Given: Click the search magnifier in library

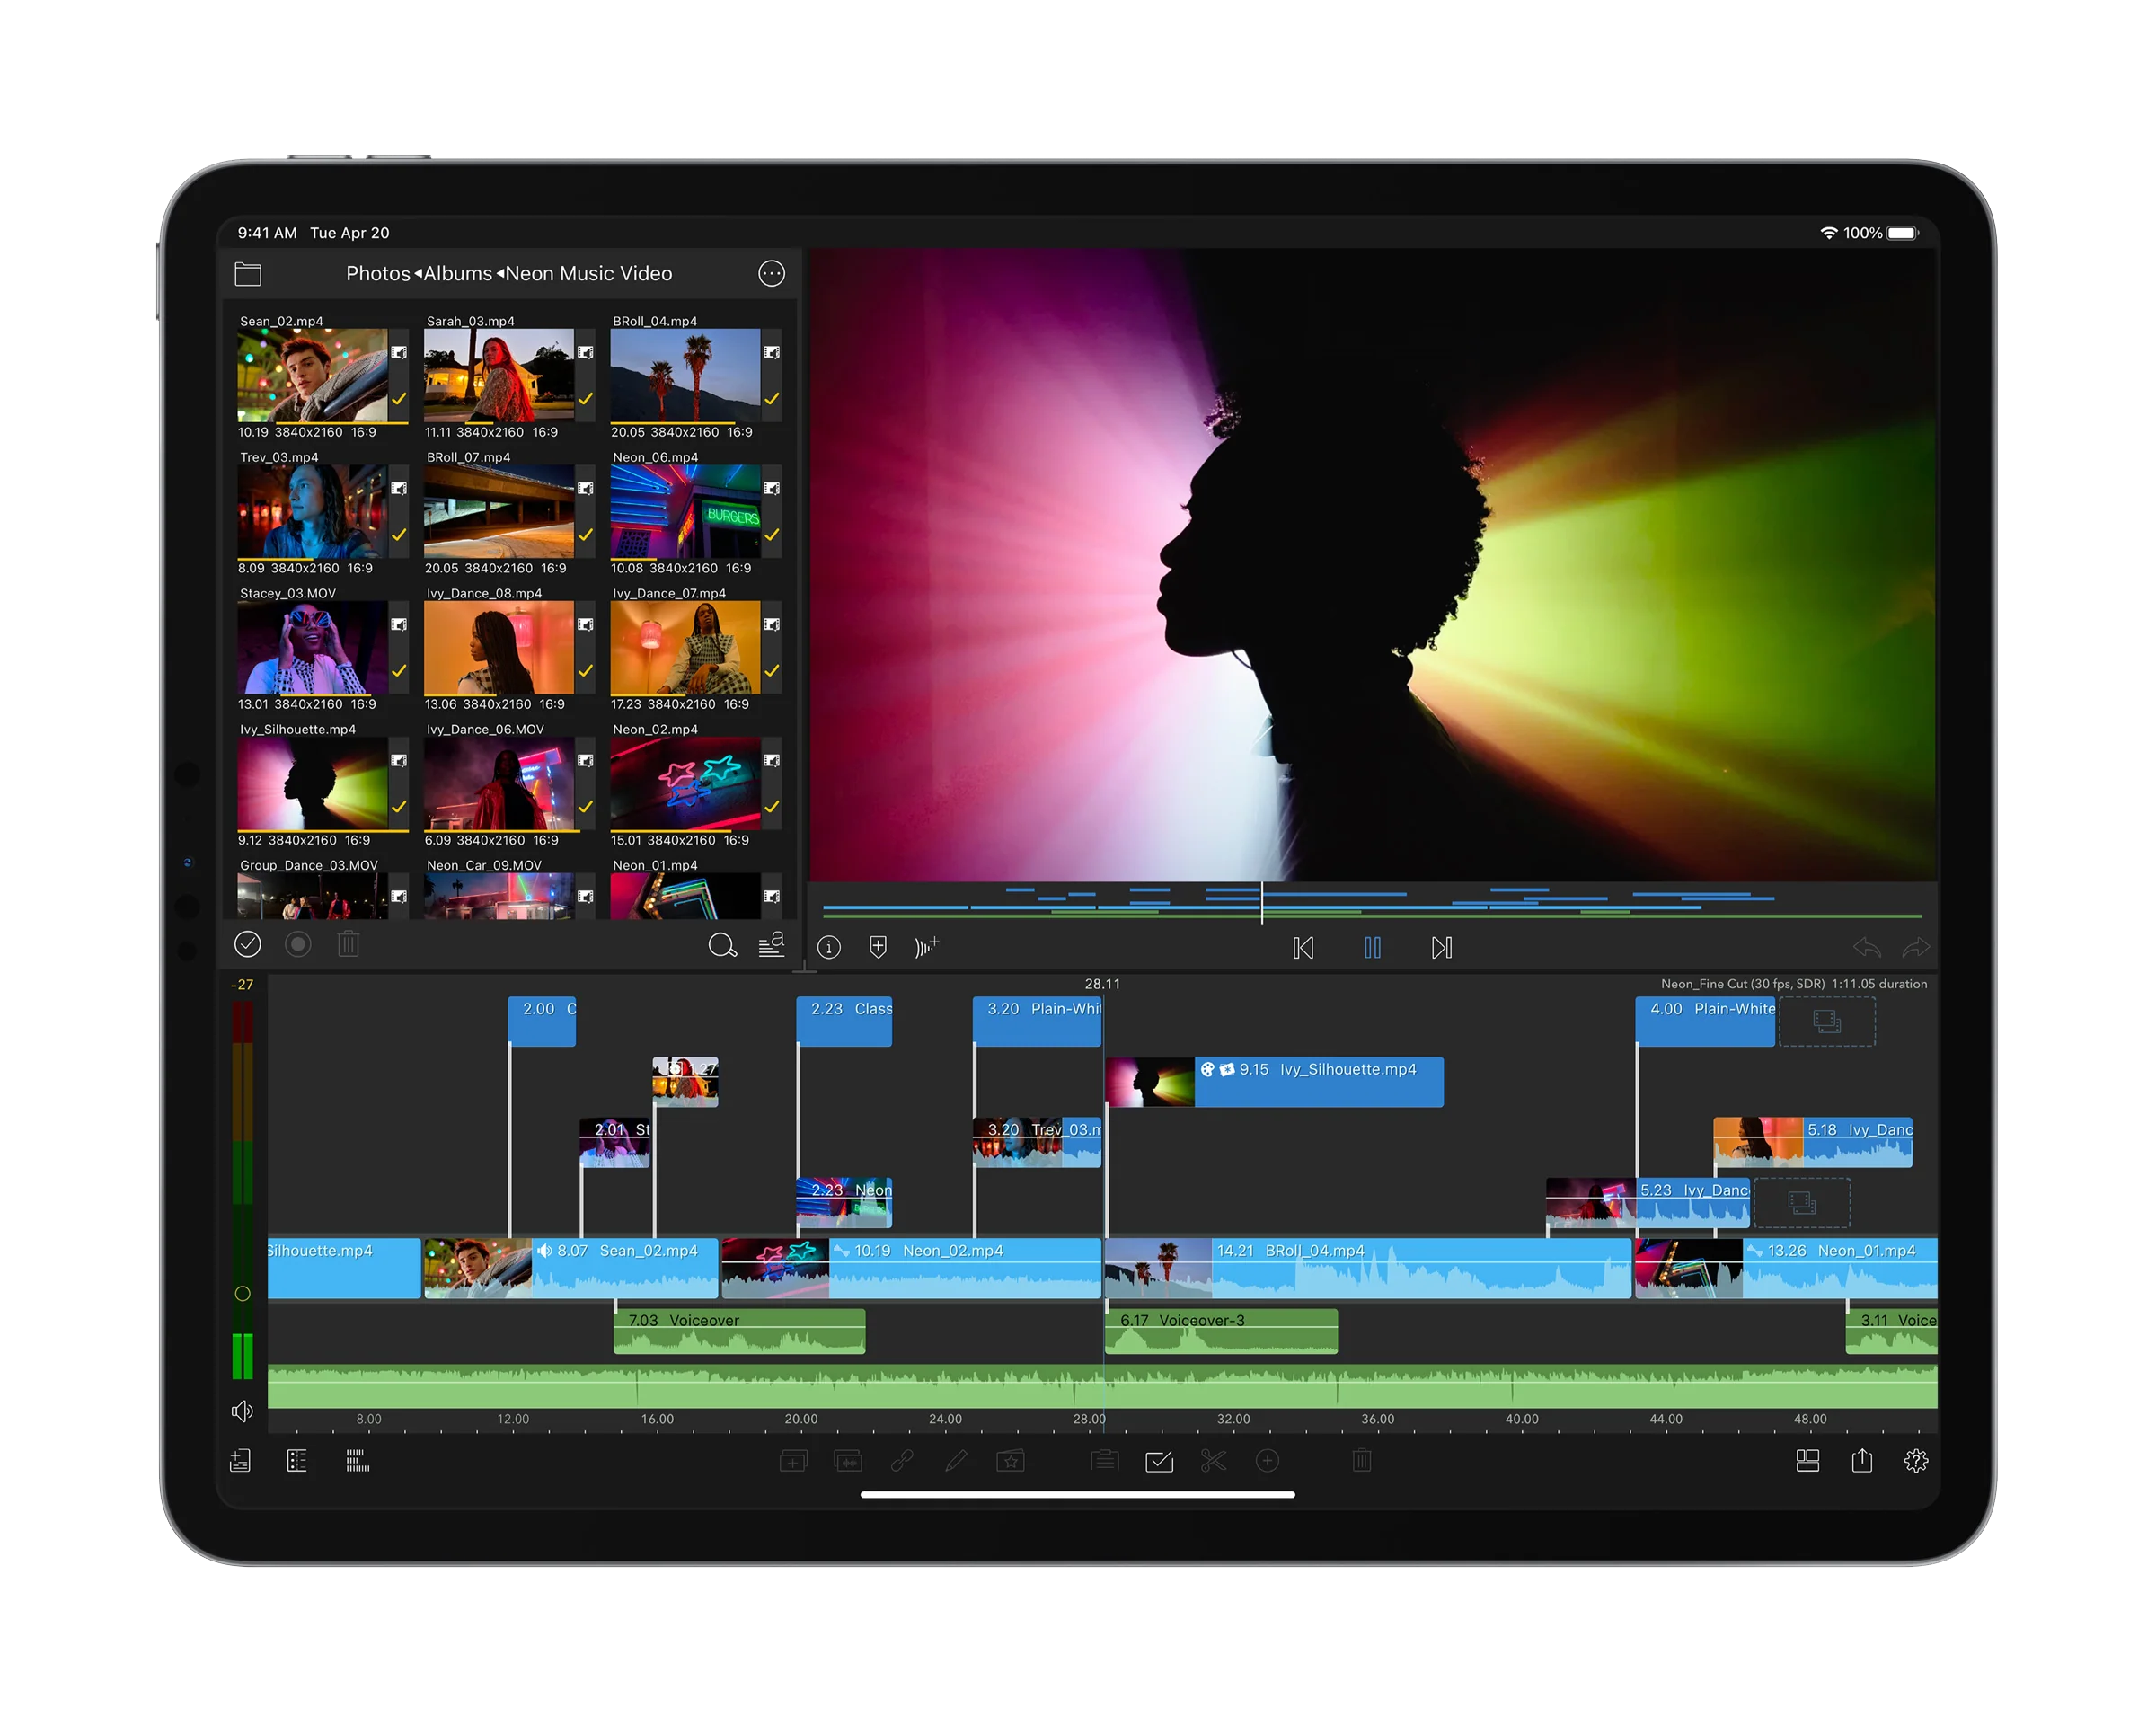Looking at the screenshot, I should coord(721,945).
